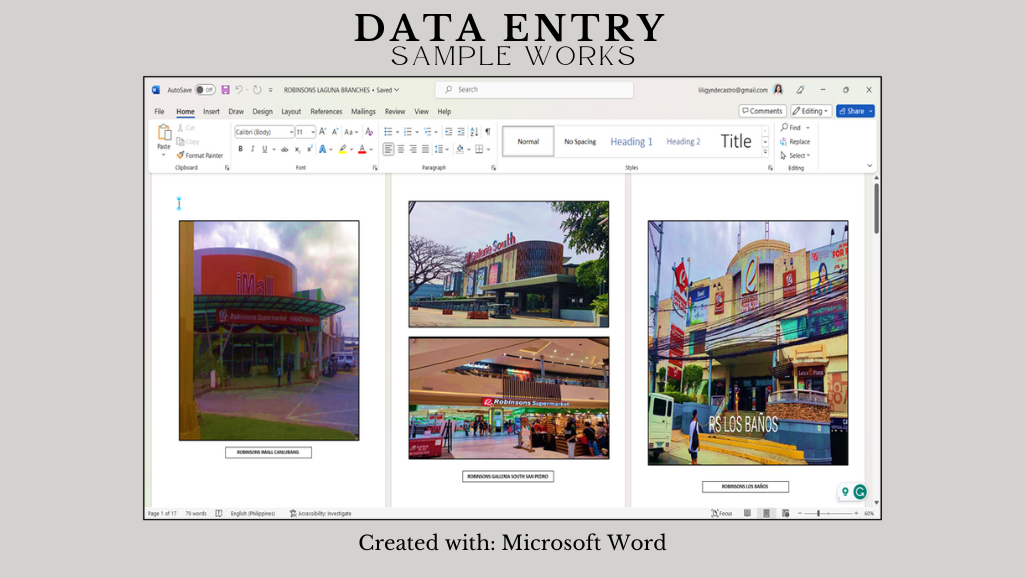The width and height of the screenshot is (1025, 578).
Task: Click Replace in the Editing group
Action: tap(795, 142)
